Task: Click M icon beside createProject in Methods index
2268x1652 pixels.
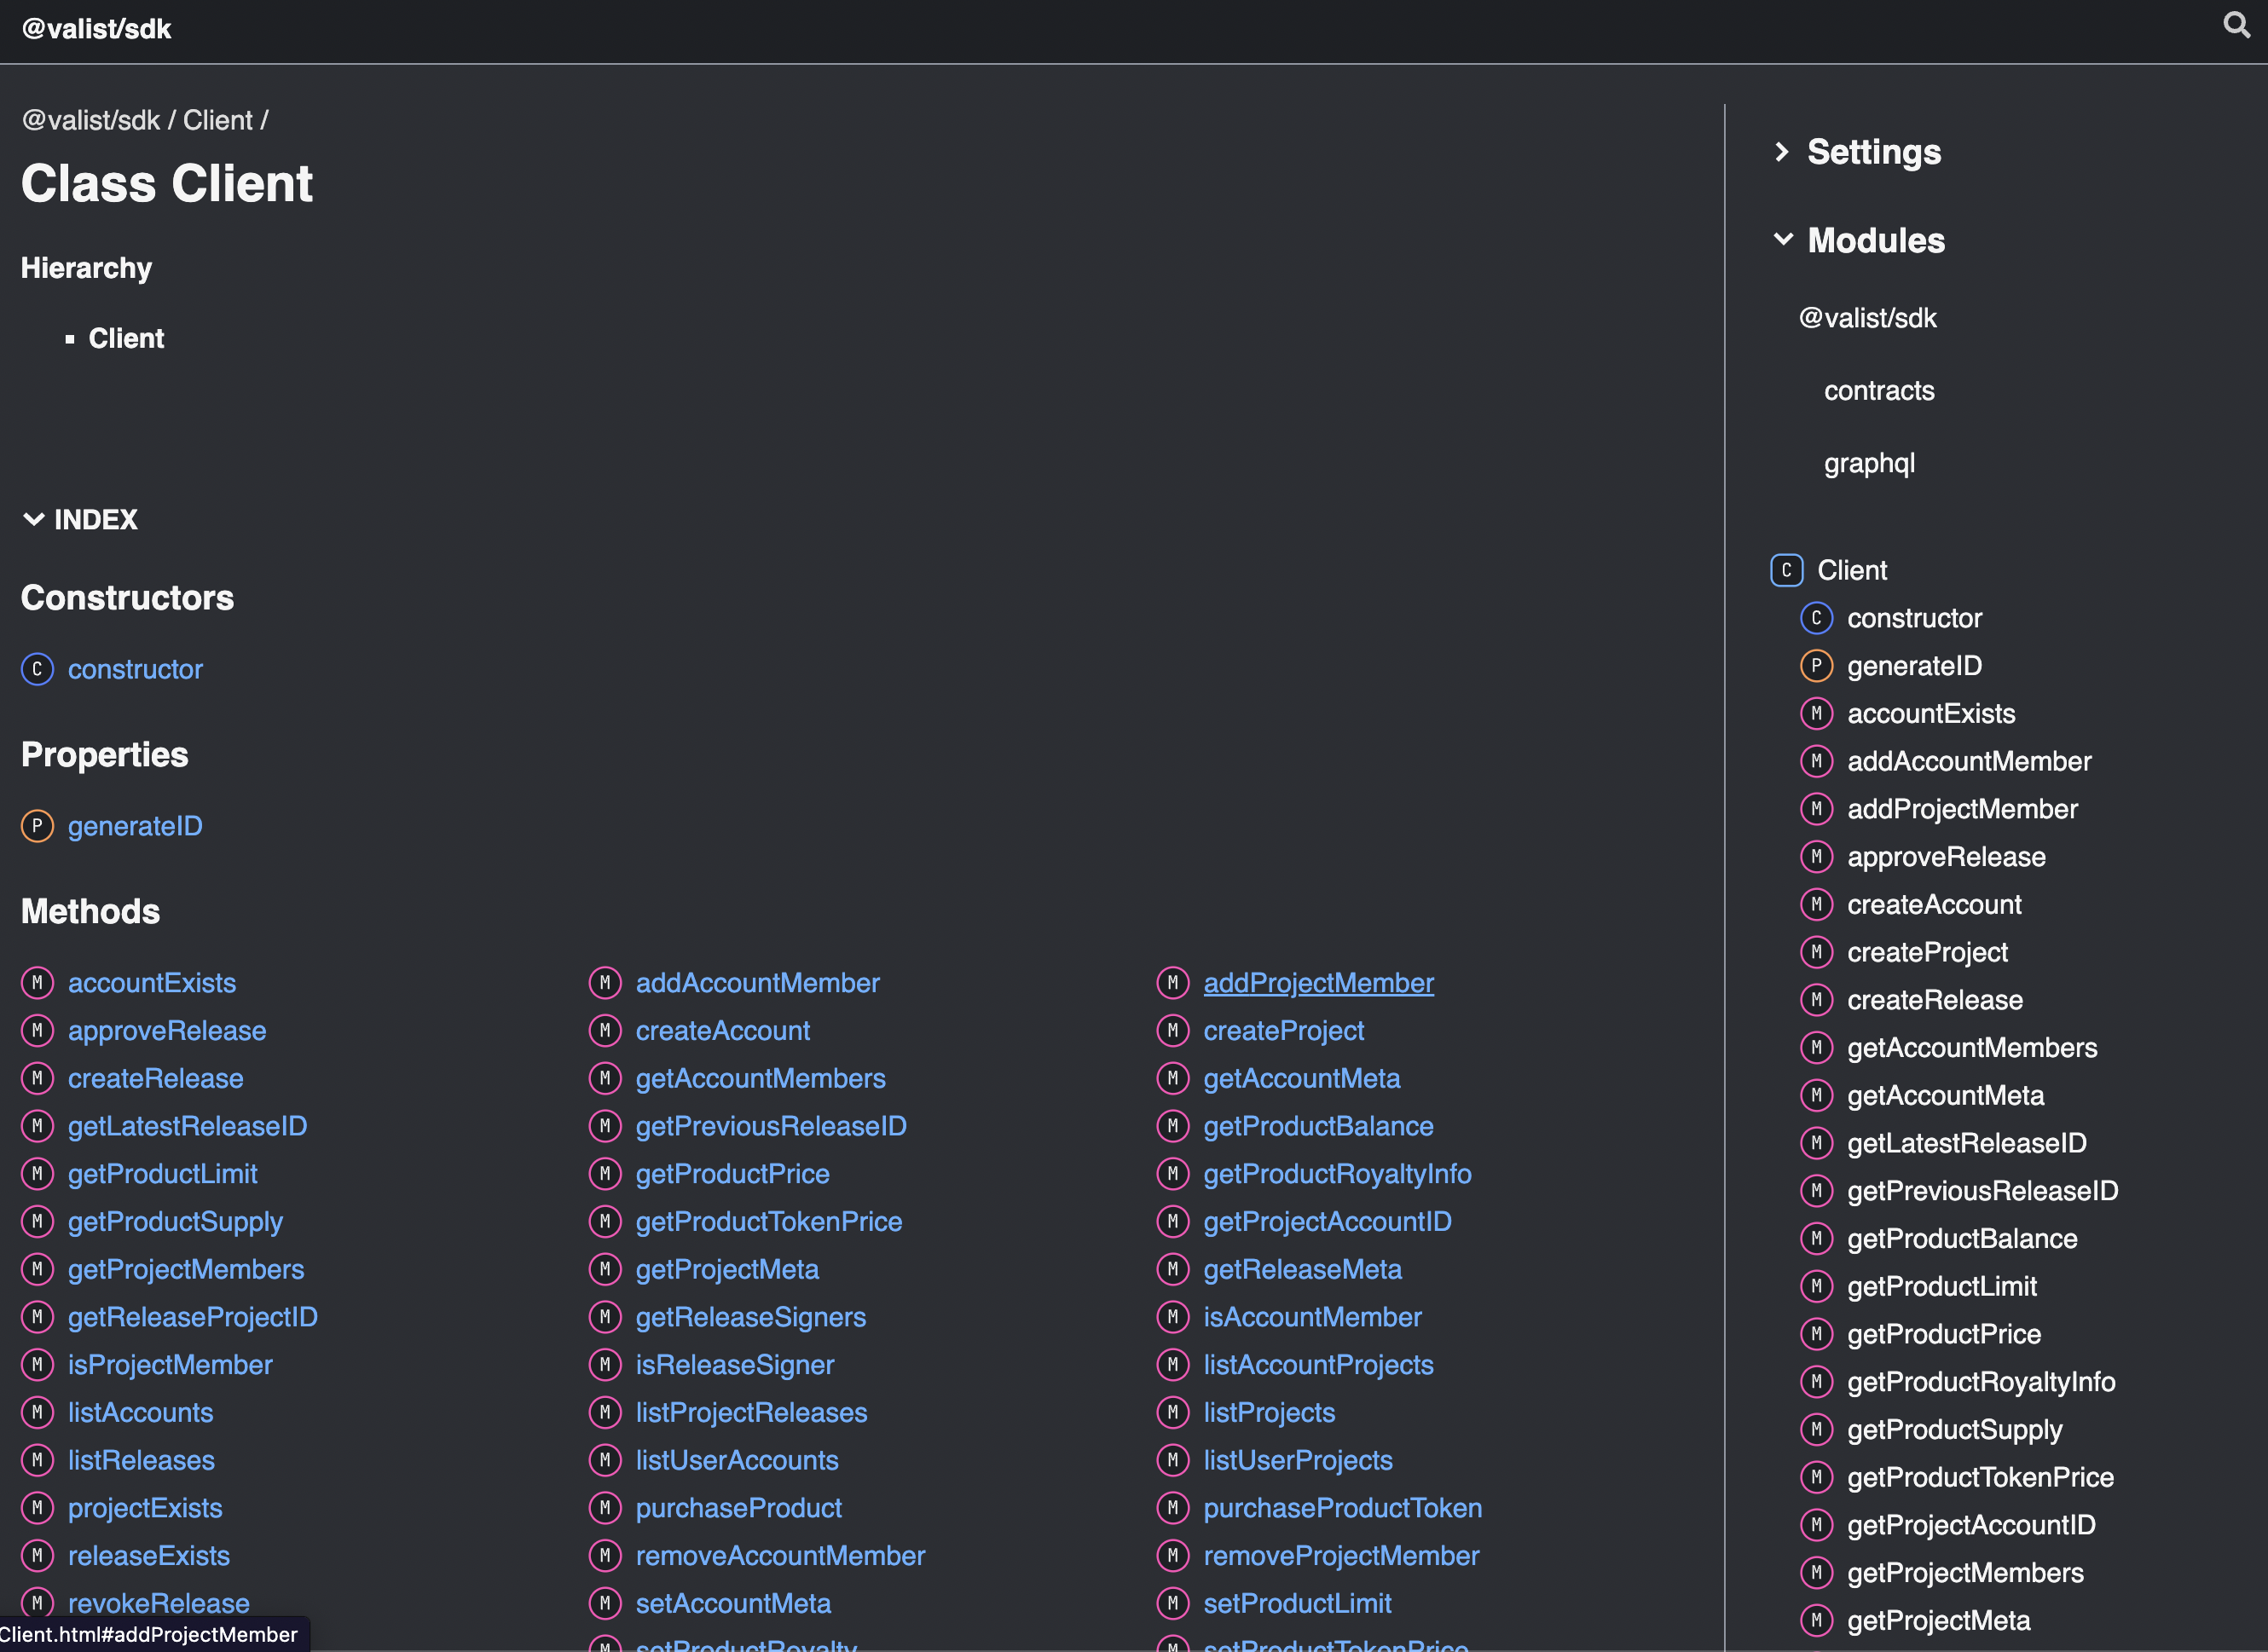Action: point(1173,1031)
